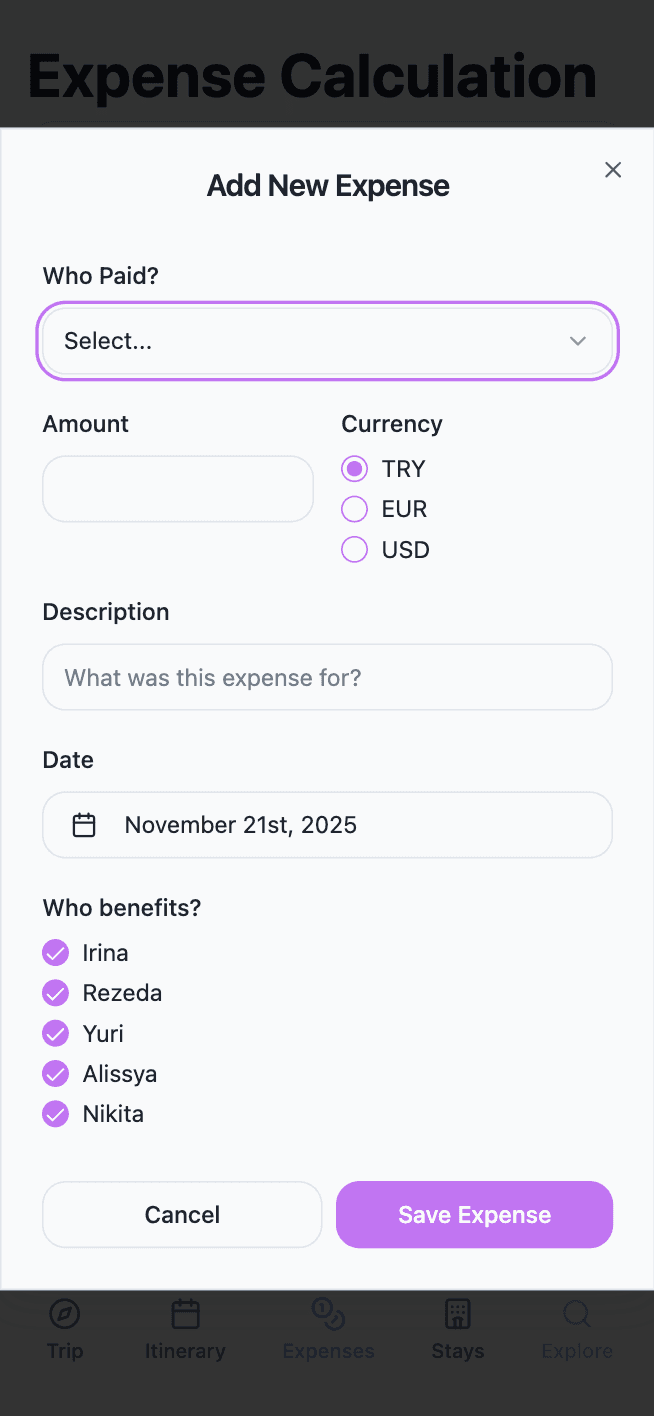
Task: Click the chevron in Who Paid selector
Action: coord(577,341)
